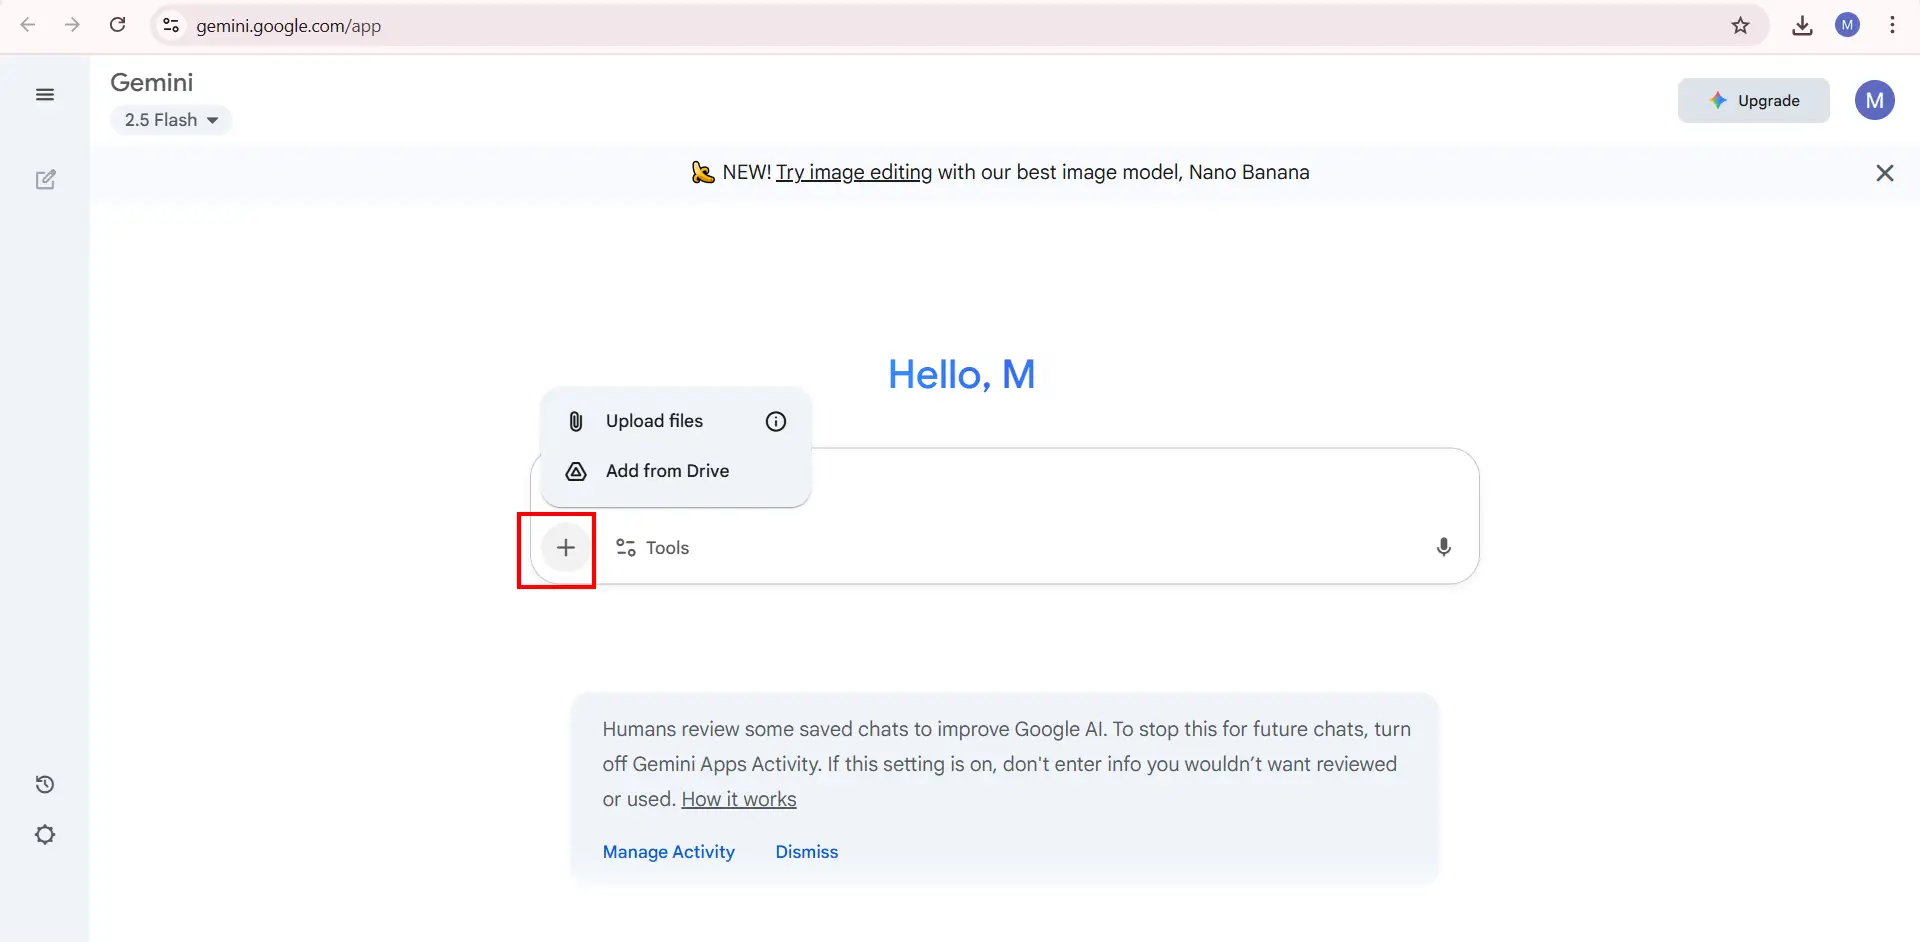Follow the Try image editing link
The width and height of the screenshot is (1920, 942).
pyautogui.click(x=854, y=172)
